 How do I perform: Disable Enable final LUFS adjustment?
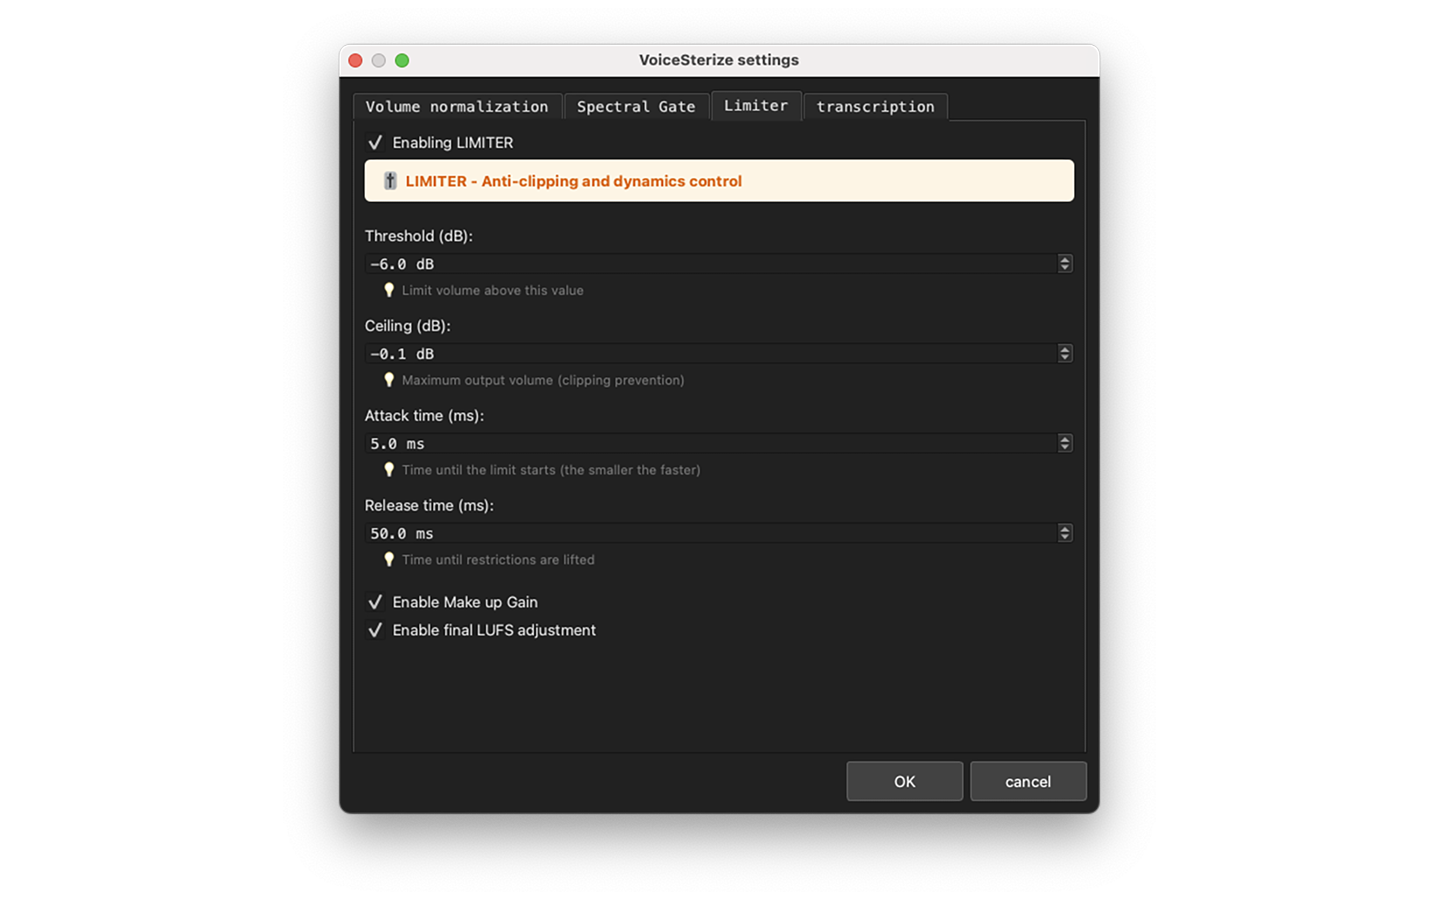tap(375, 630)
